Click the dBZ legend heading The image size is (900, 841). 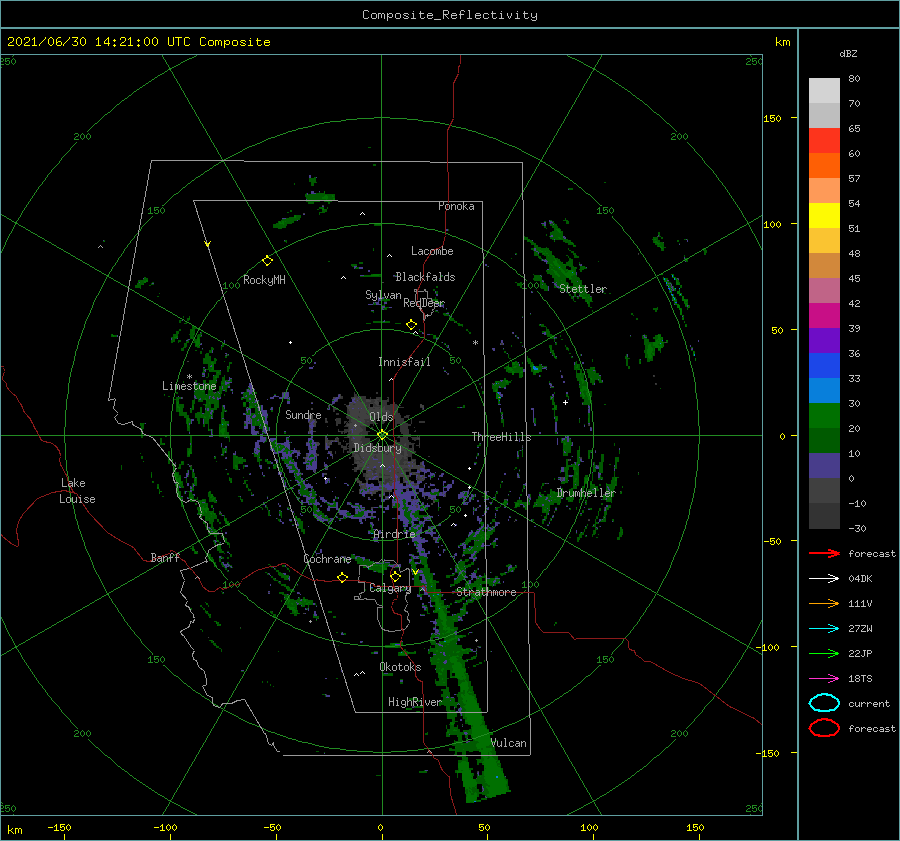(848, 54)
